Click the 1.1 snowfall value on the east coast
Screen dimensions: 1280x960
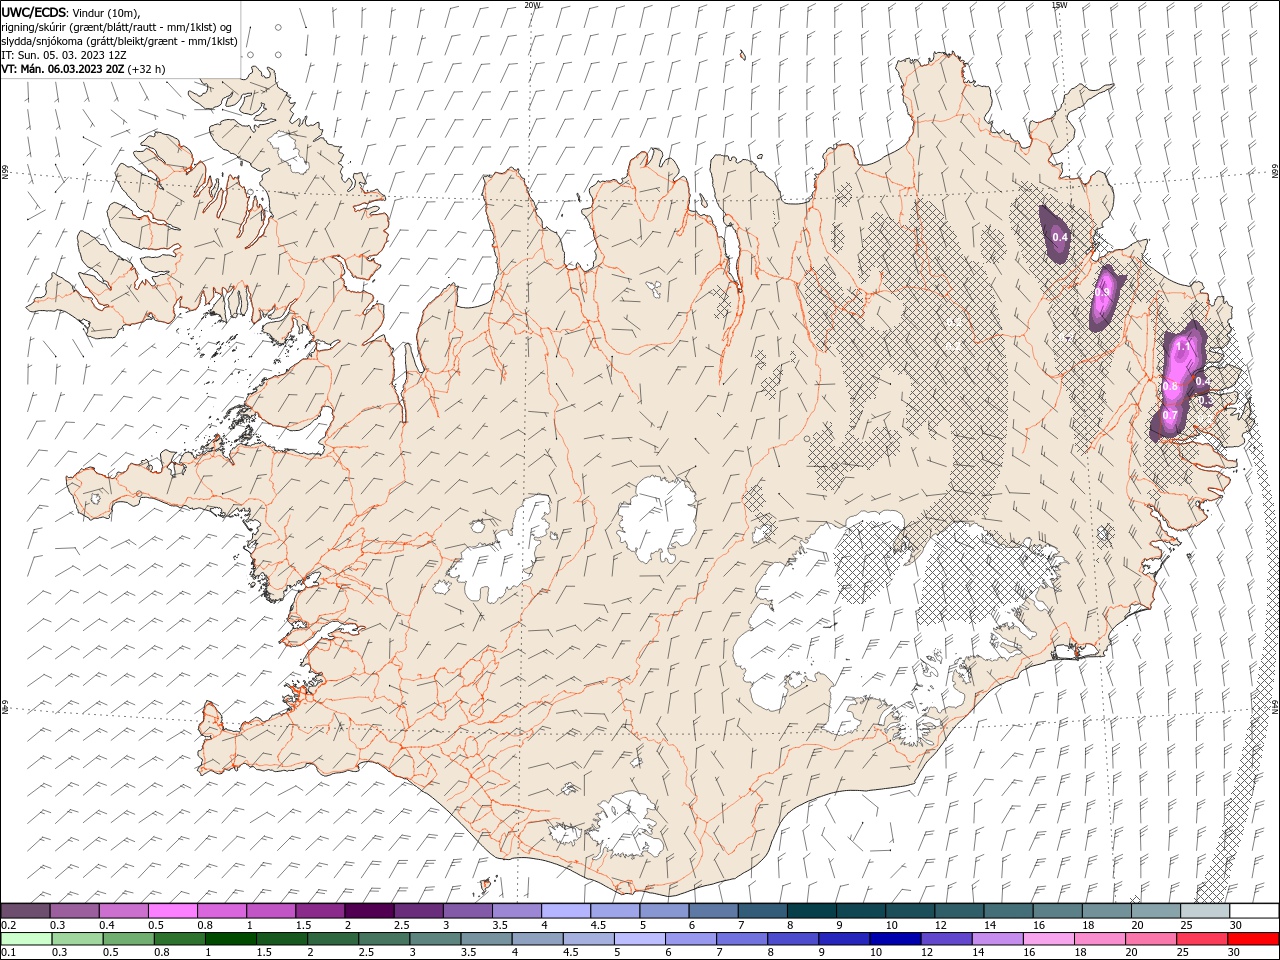tap(1184, 347)
